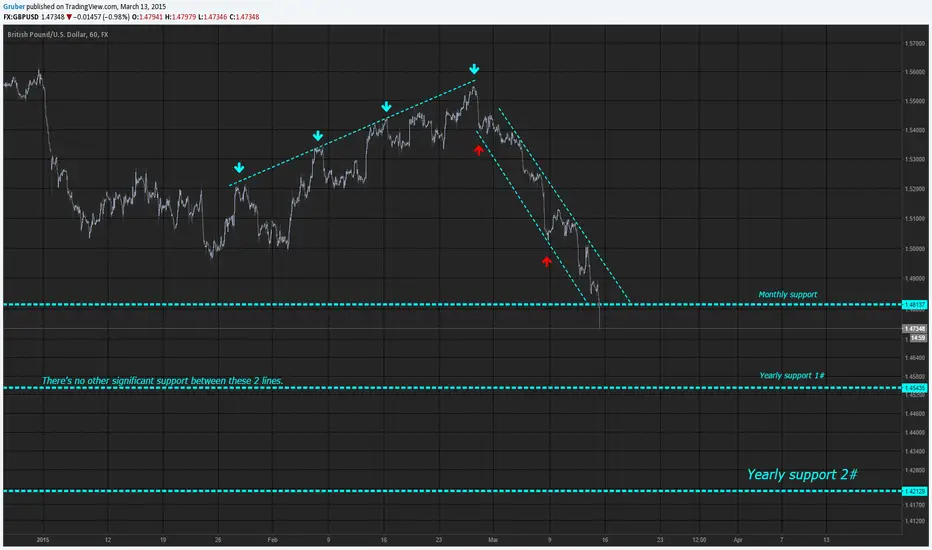Click the Feb label on the time axis
This screenshot has height=550, width=932.
click(272, 540)
